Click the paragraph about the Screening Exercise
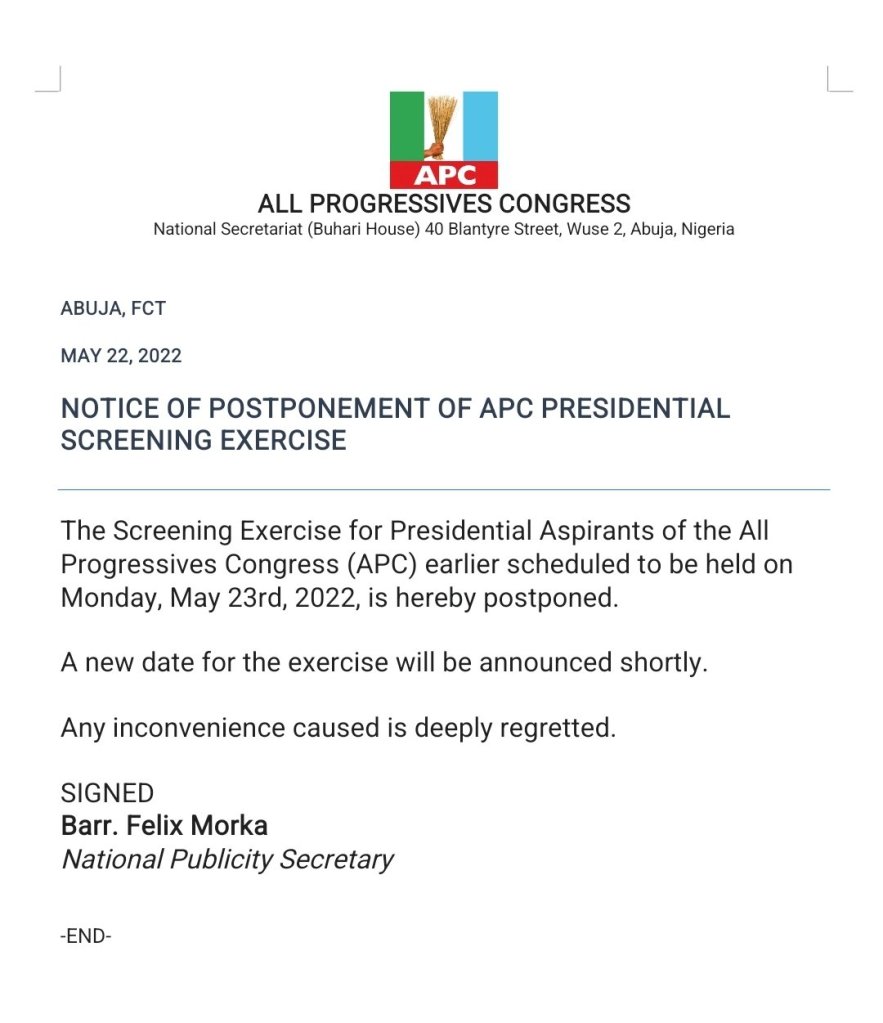The height and width of the screenshot is (1023, 883). [426, 564]
